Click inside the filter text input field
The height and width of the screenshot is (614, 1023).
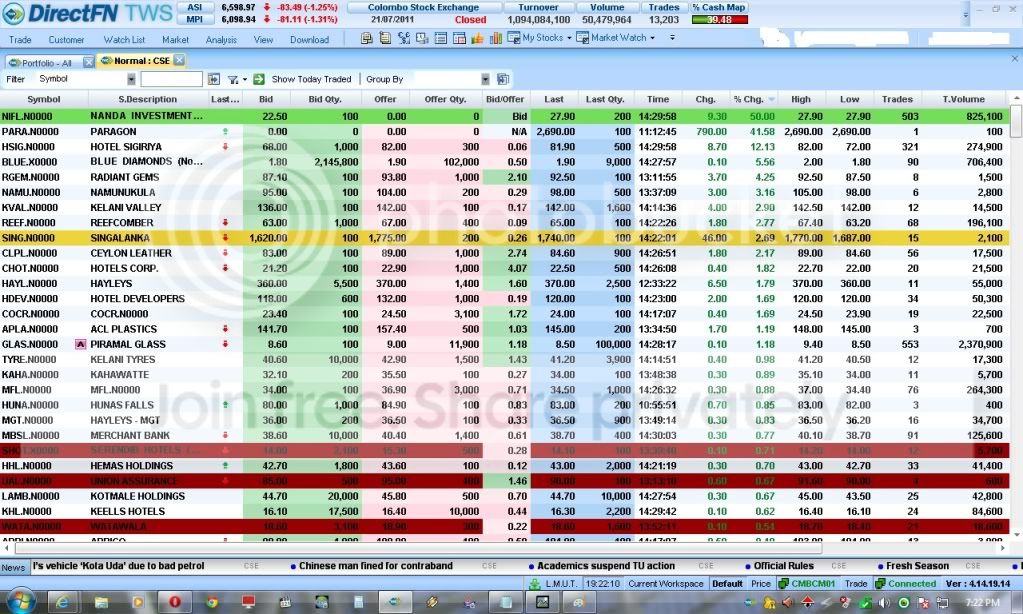pyautogui.click(x=172, y=79)
